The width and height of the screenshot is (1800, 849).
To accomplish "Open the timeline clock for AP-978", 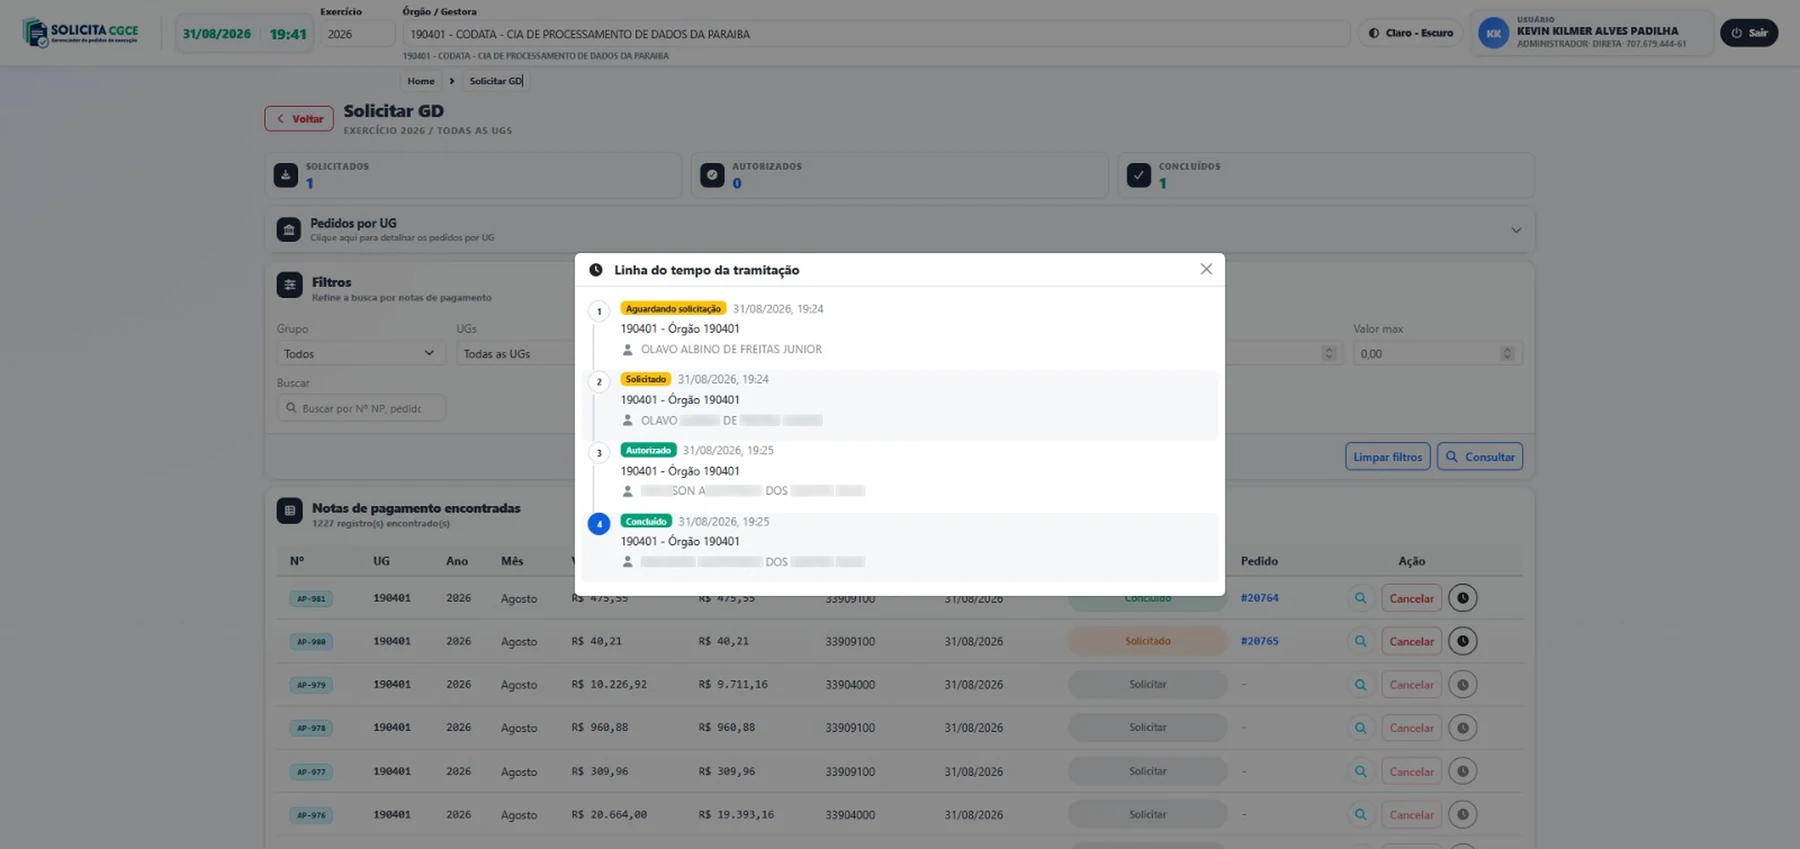I will coord(1462,728).
